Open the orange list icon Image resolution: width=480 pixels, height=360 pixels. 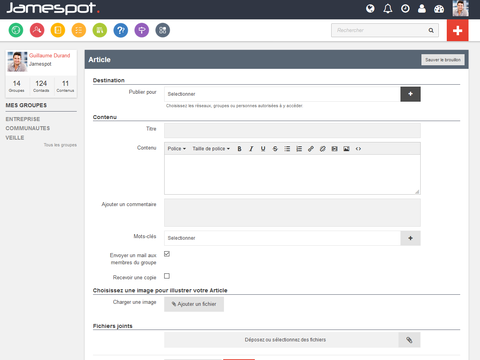coord(79,30)
